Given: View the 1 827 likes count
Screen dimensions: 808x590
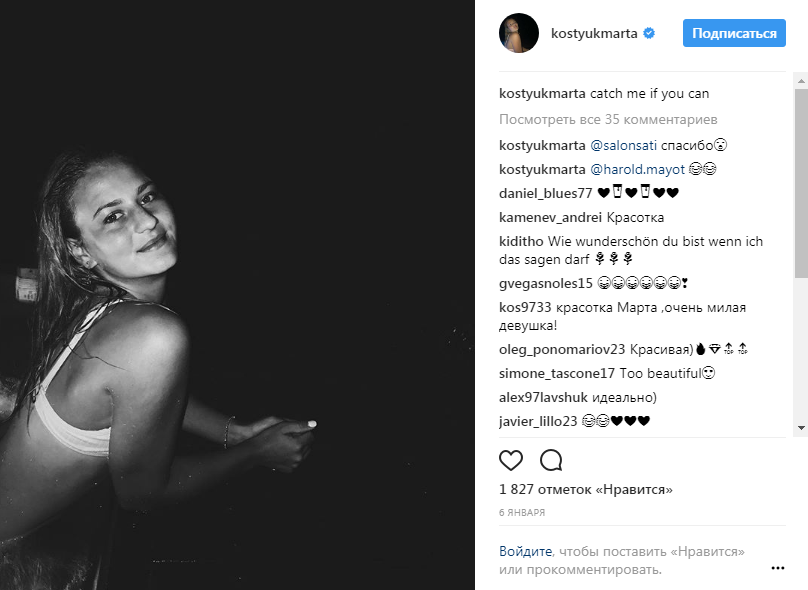Looking at the screenshot, I should [x=585, y=489].
